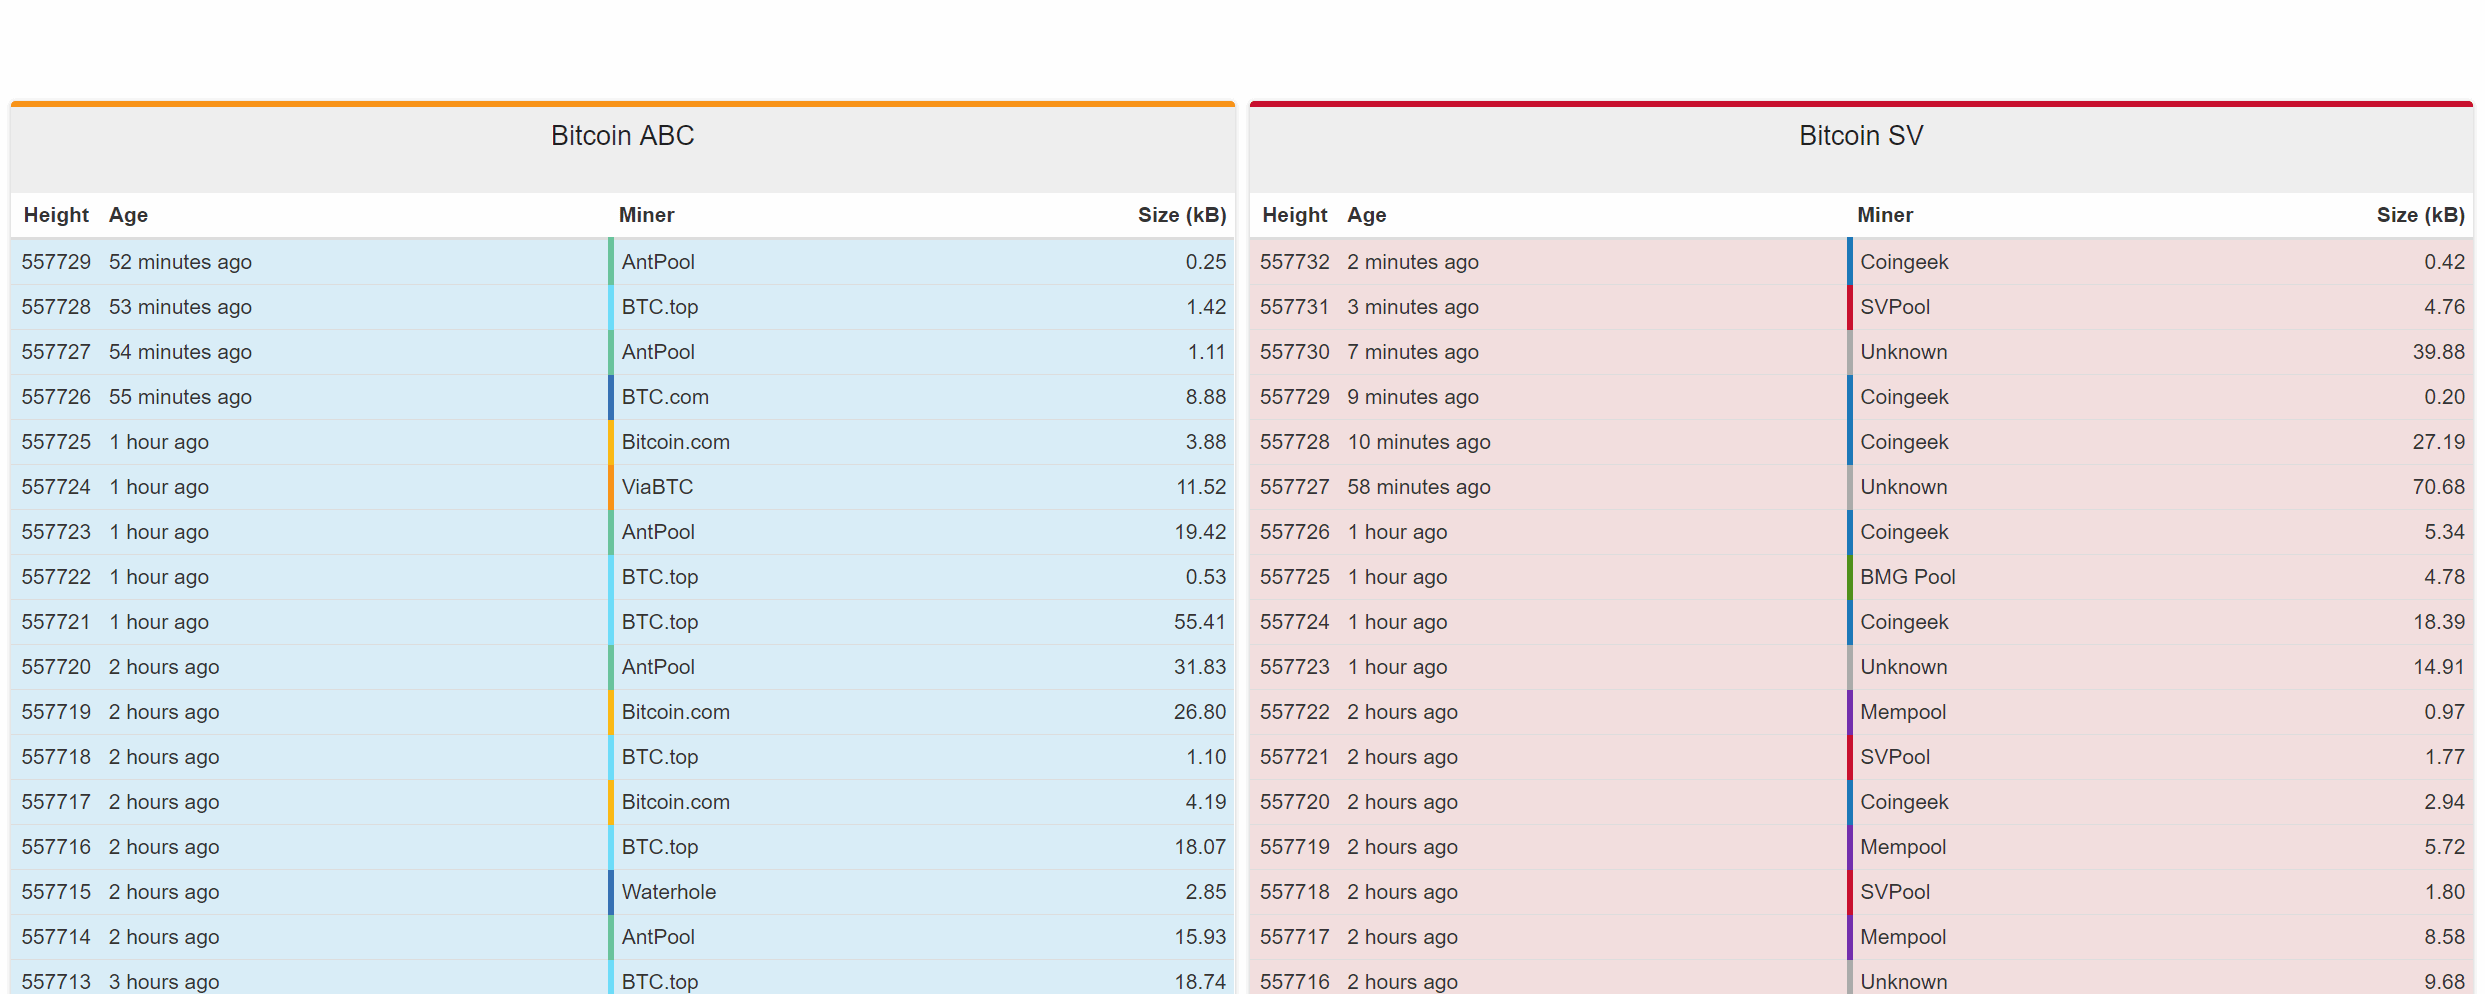
Task: Click ViaBTC miner name
Action: coord(657,487)
